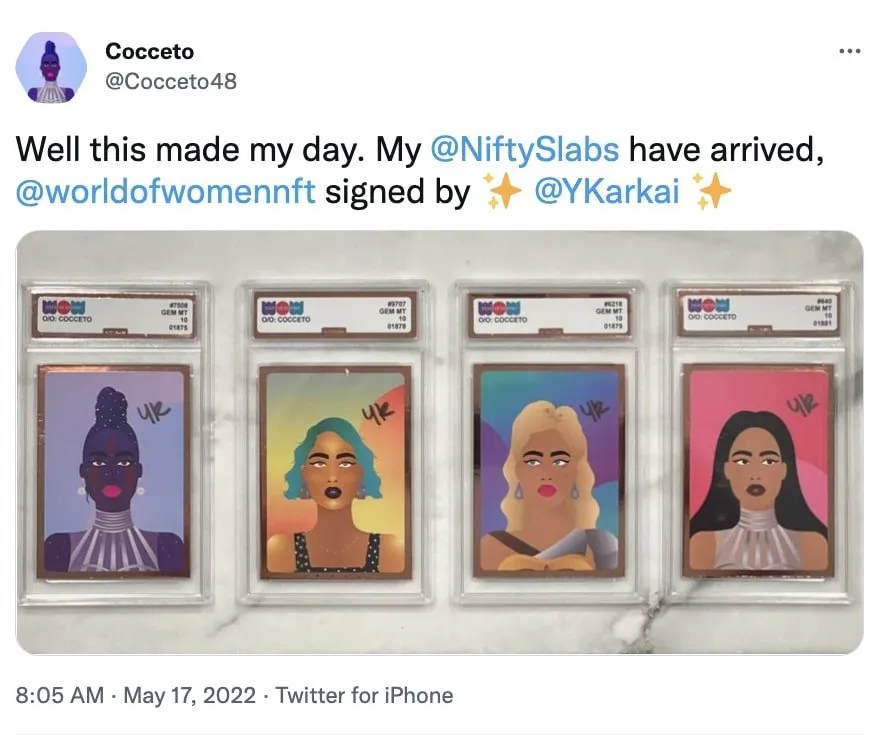Viewport: 876px width, 740px height.
Task: Open the @Cocceto48 handle
Action: point(170,81)
